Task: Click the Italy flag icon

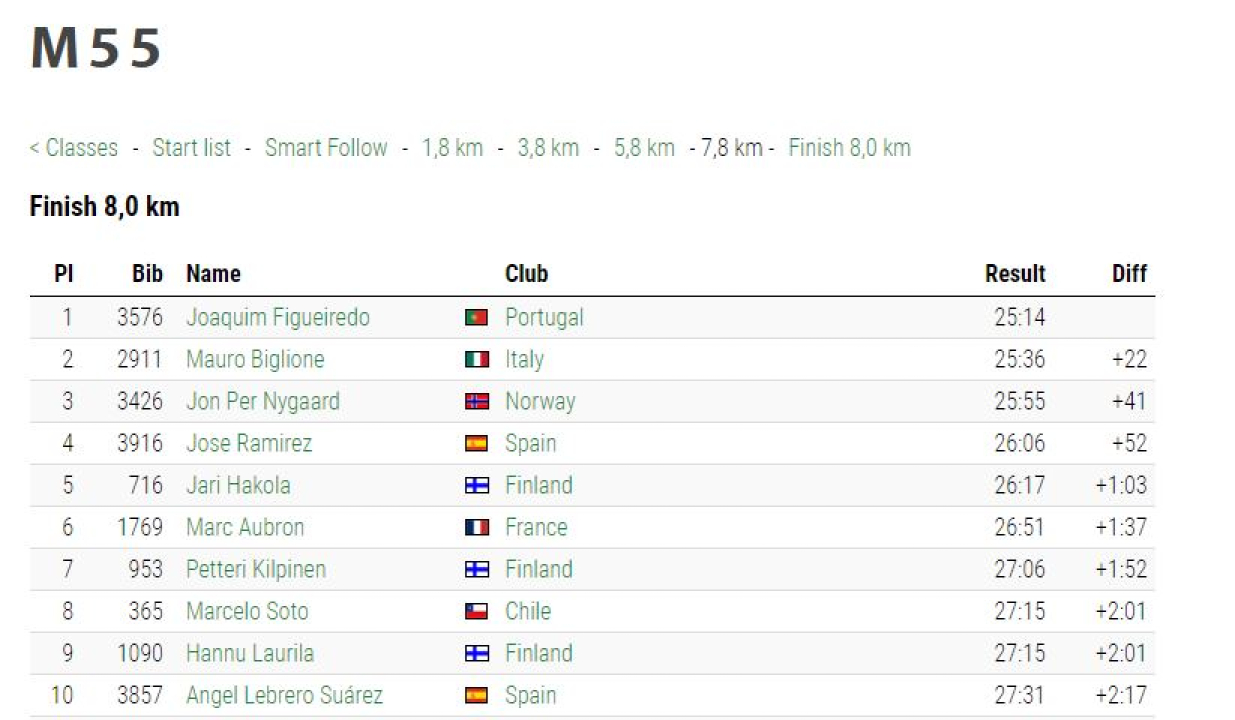Action: 476,360
